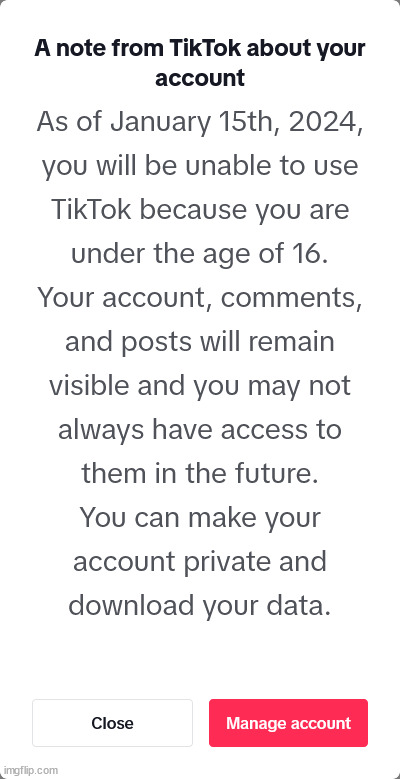Click the line 'always have access to'
The image size is (400, 779).
[x=200, y=430]
